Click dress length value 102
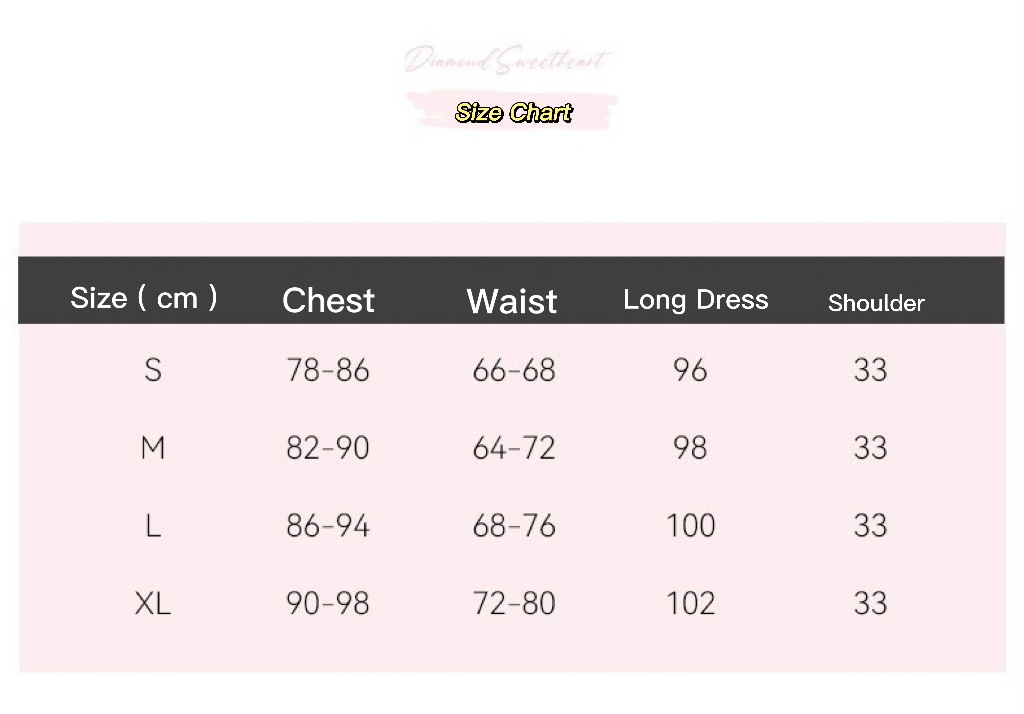Screen dimensions: 1024x714 coord(690,604)
